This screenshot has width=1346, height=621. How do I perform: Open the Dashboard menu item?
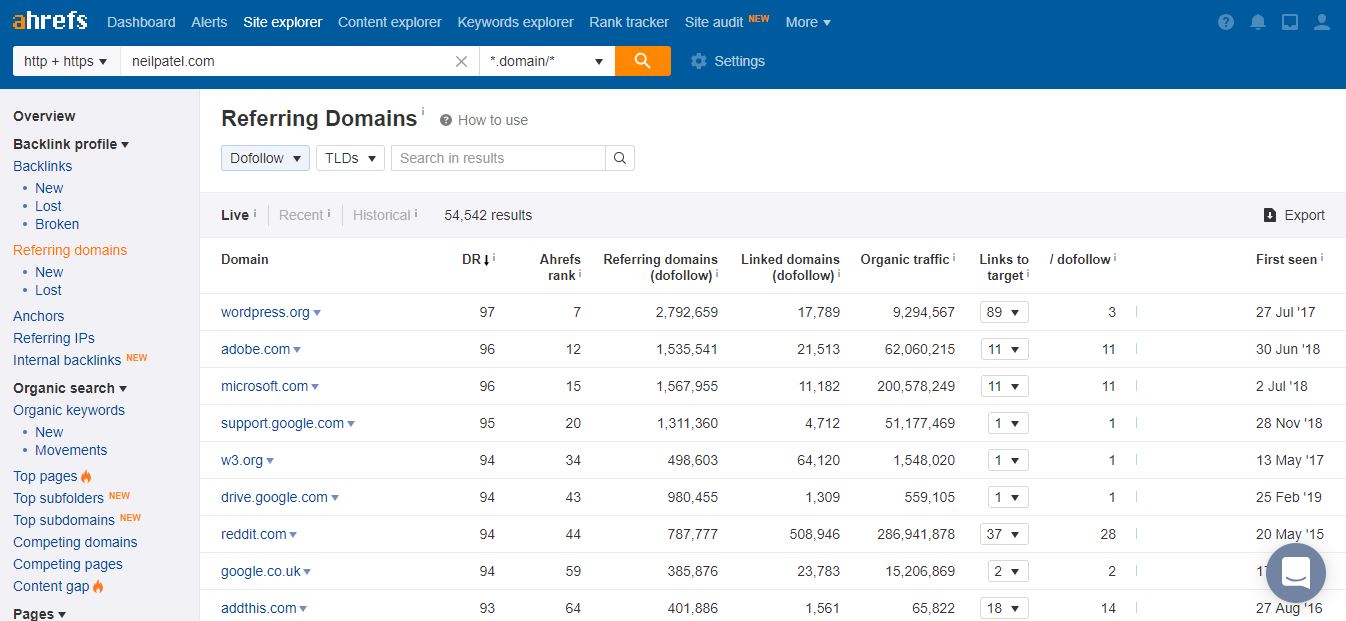[141, 22]
